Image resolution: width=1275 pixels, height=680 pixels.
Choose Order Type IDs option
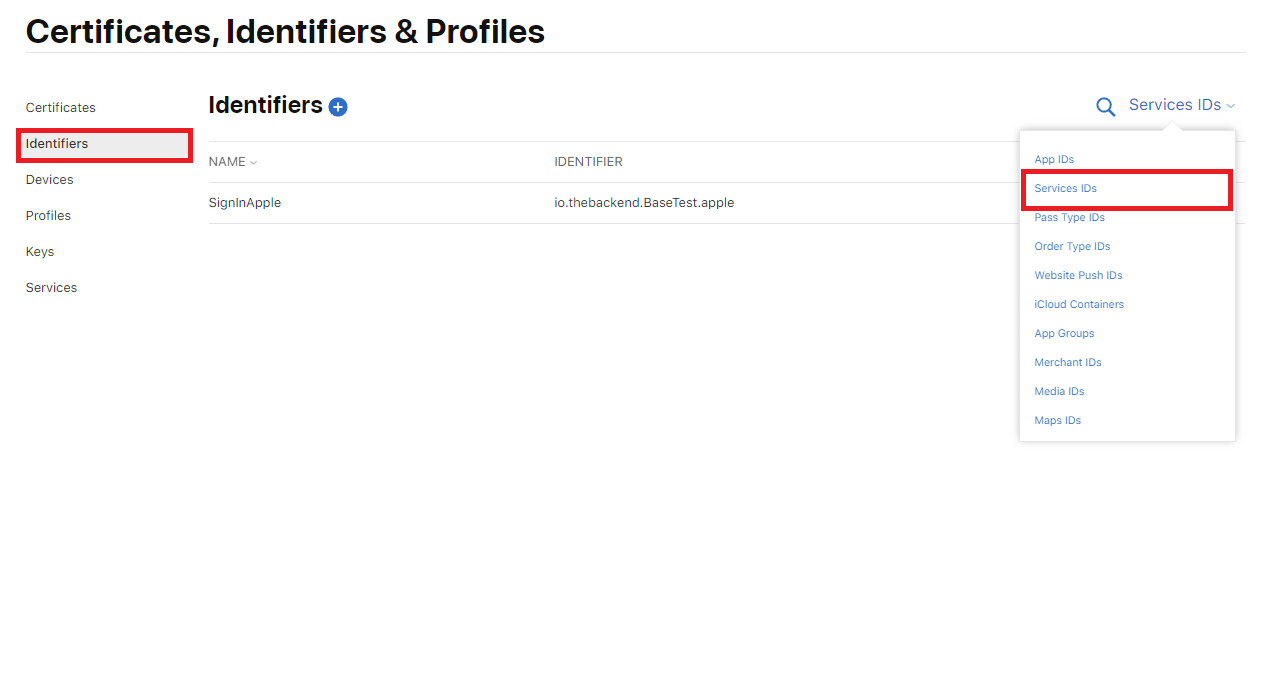(1072, 247)
